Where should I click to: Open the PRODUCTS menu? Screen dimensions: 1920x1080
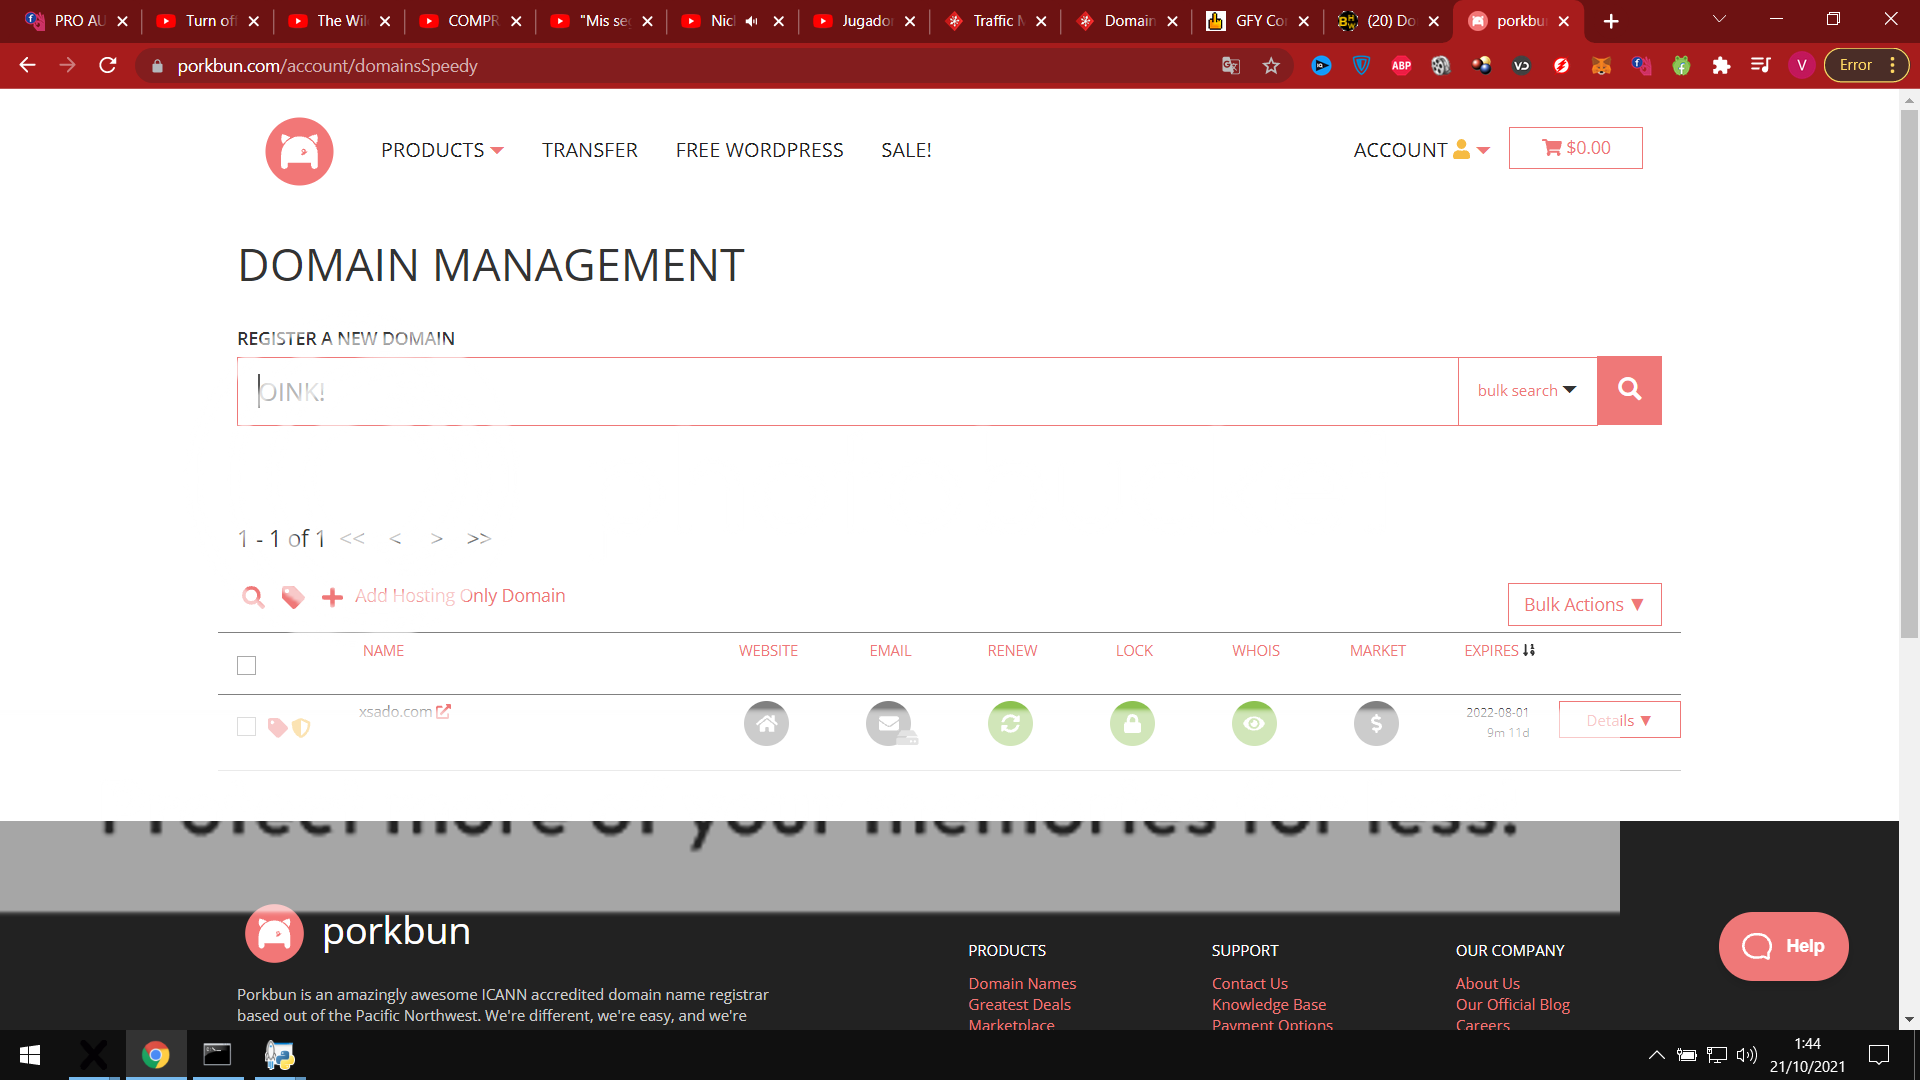point(442,150)
